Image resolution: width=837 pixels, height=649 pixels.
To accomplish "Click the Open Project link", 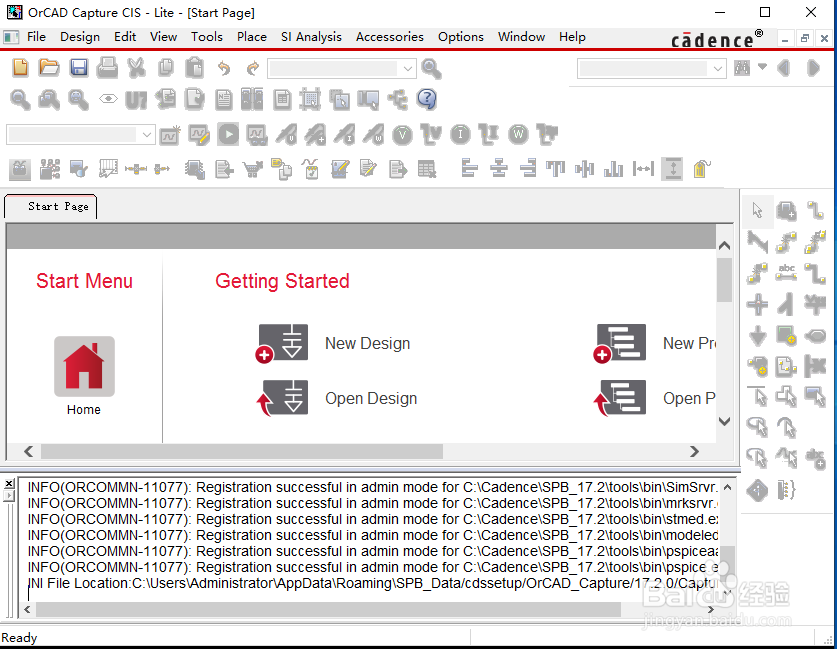I will (x=689, y=398).
